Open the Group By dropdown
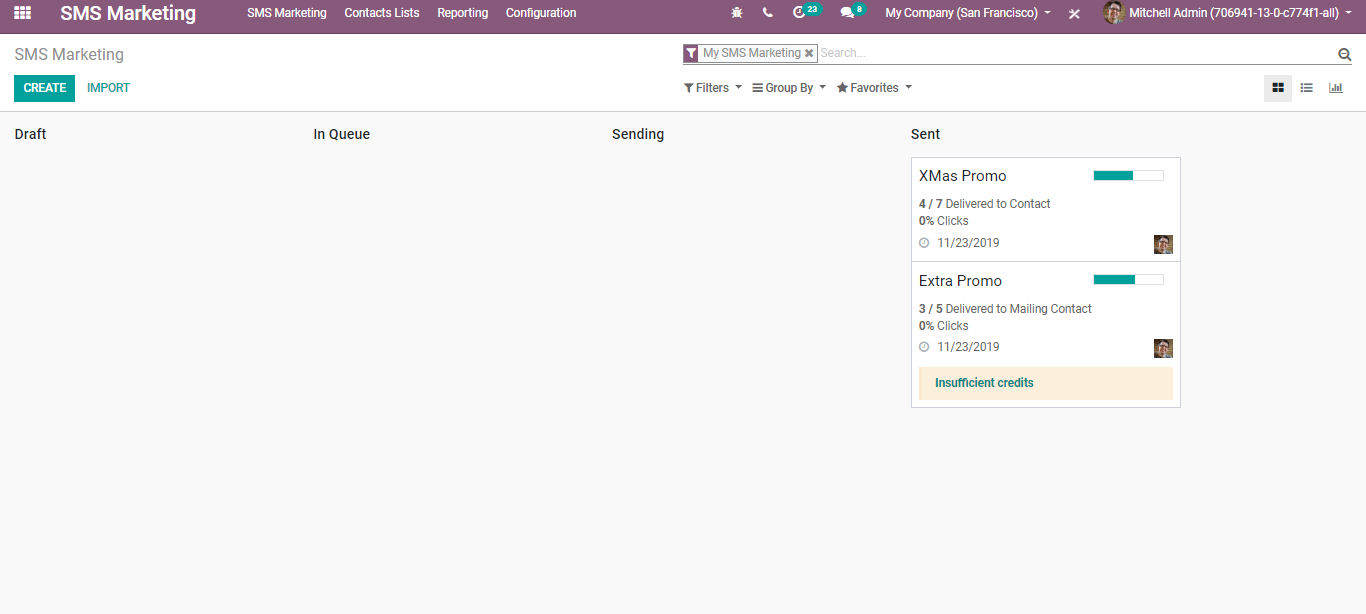The height and width of the screenshot is (614, 1366). point(788,88)
